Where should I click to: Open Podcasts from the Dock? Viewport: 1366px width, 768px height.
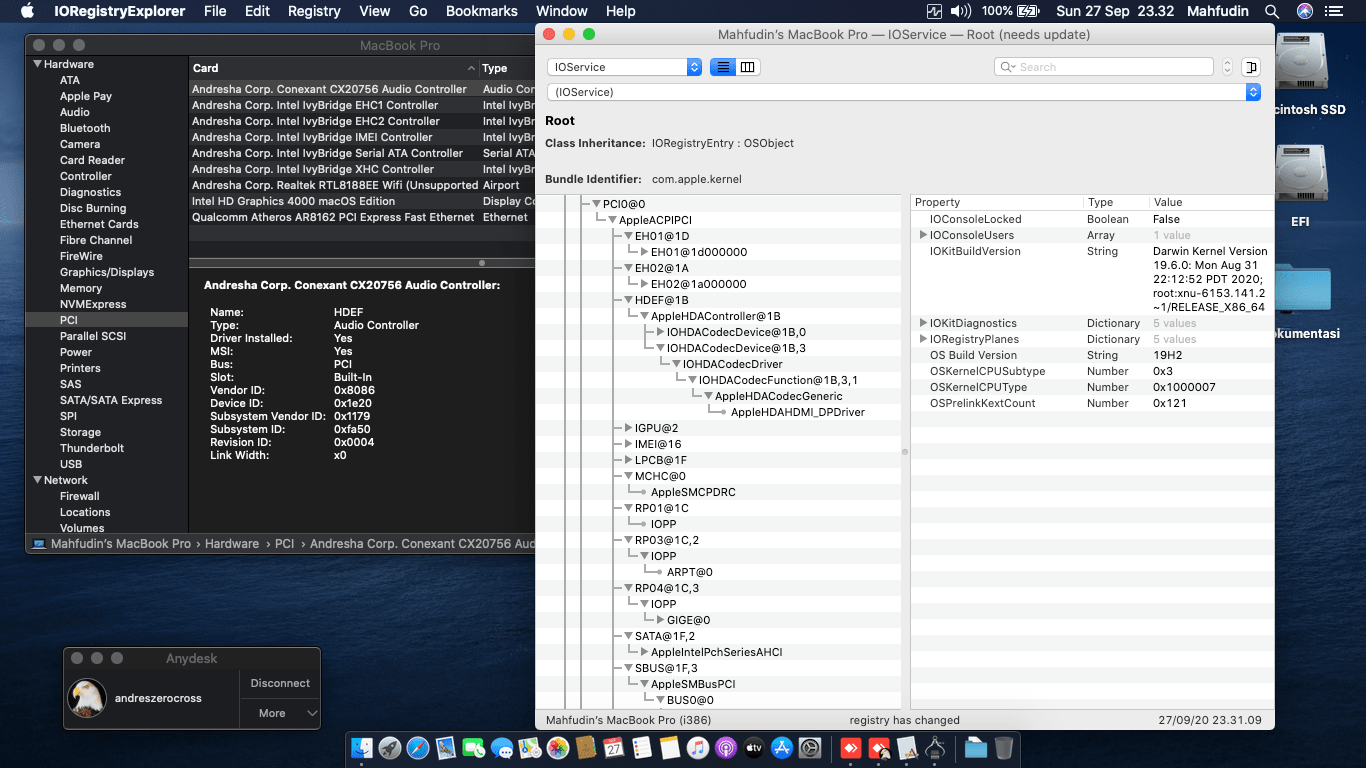tap(726, 747)
